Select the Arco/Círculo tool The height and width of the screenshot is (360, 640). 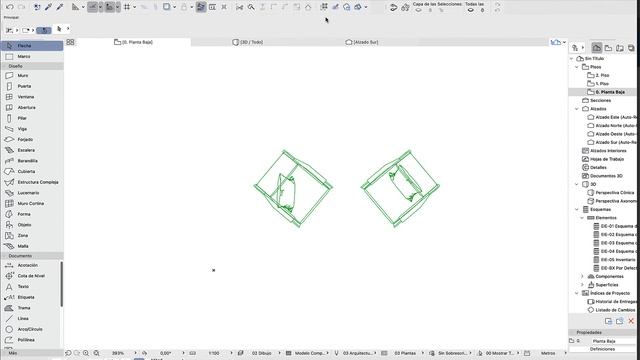tap(31, 329)
